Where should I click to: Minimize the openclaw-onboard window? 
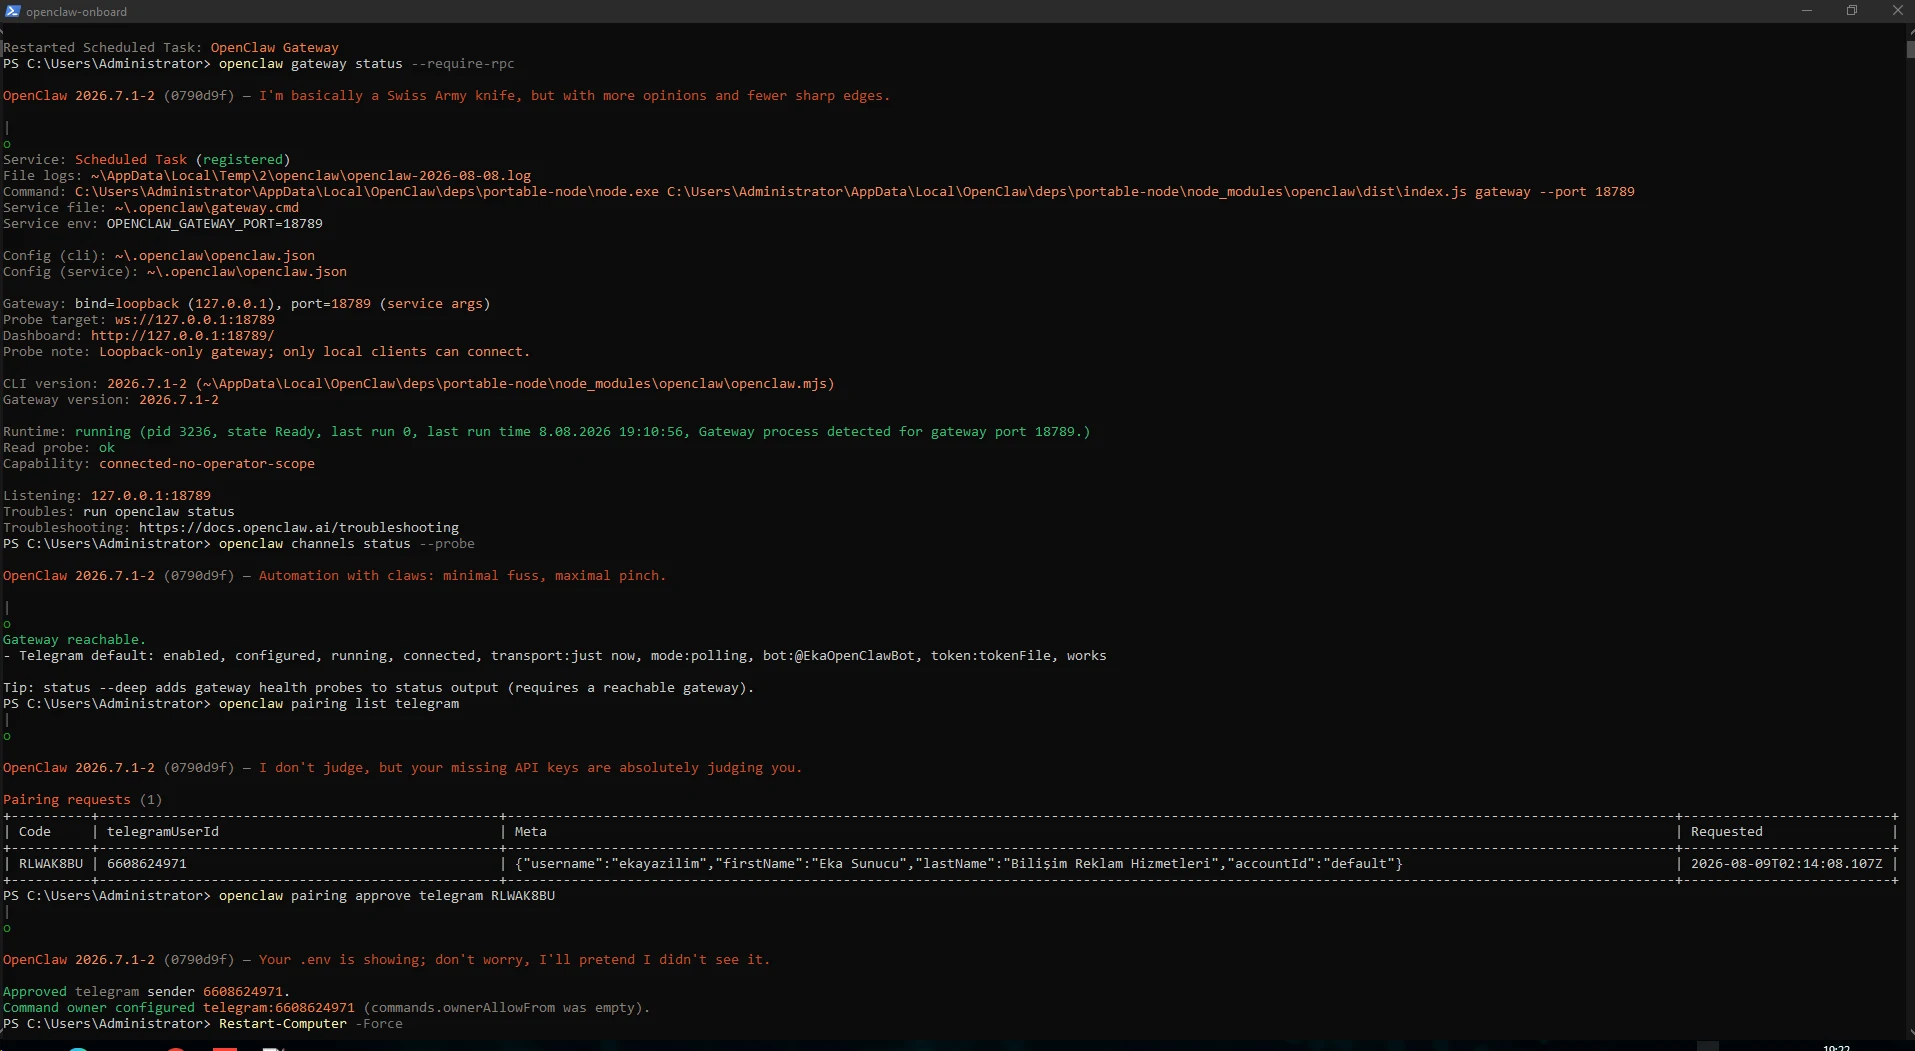click(1807, 11)
